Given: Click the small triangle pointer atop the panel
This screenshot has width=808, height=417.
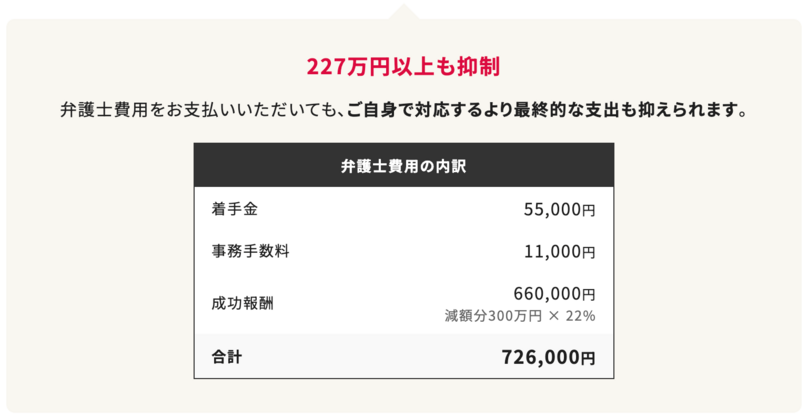Looking at the screenshot, I should pos(403,12).
